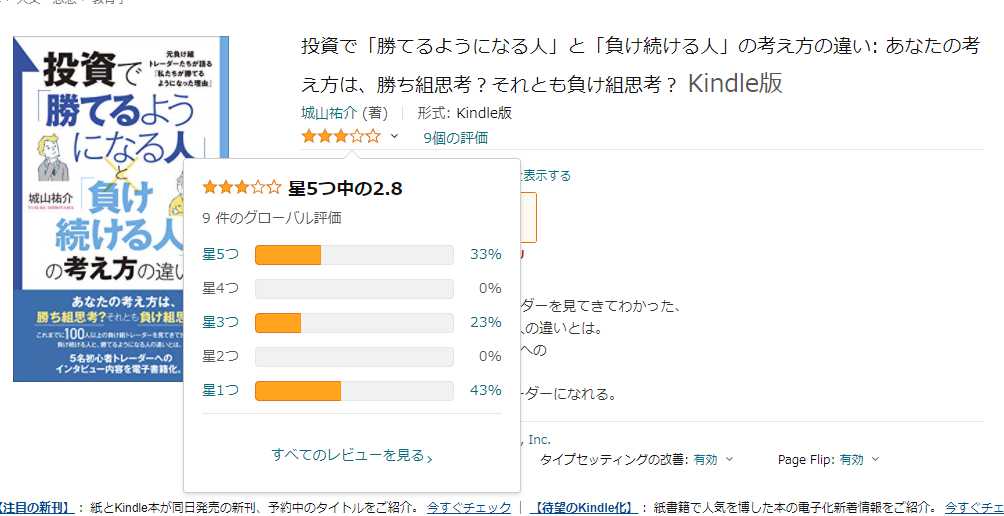Click the book cover thumbnail
This screenshot has height=516, width=1004.
click(120, 208)
